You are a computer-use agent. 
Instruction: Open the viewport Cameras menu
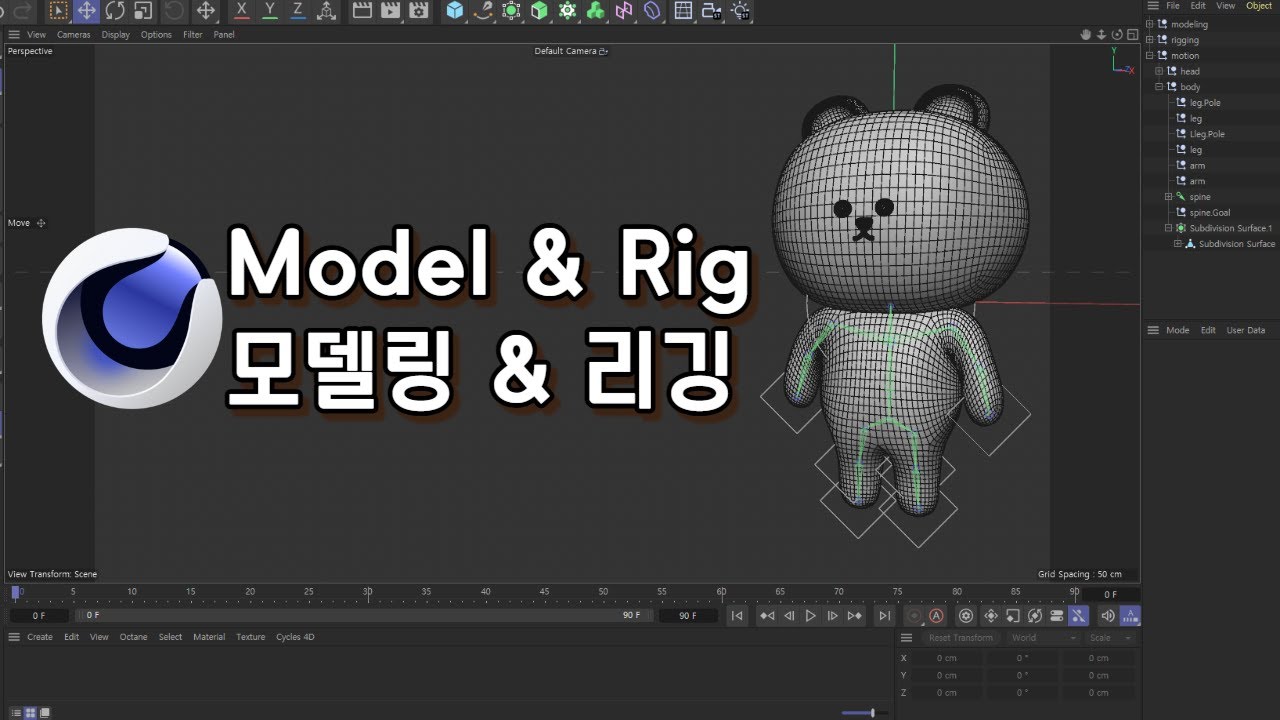coord(73,35)
